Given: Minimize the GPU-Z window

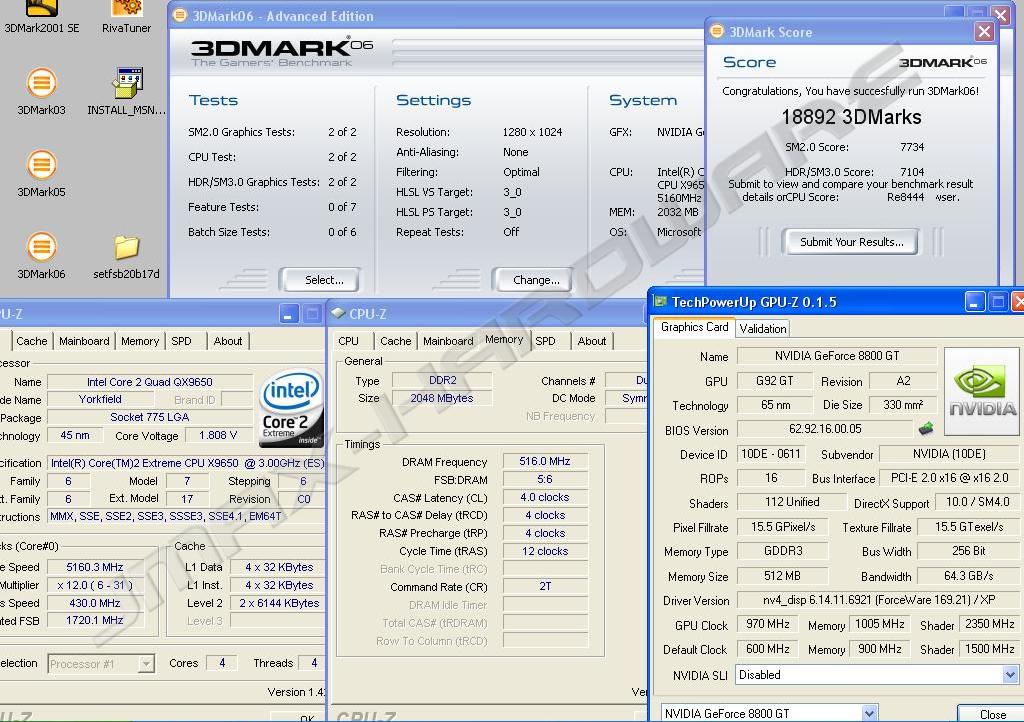Looking at the screenshot, I should (974, 302).
